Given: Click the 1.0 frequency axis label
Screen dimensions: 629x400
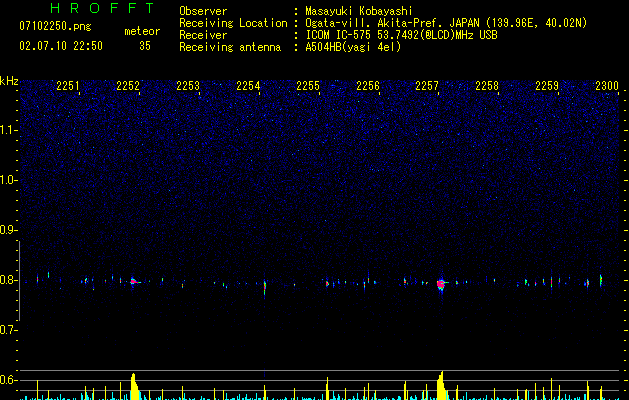Looking at the screenshot, I should click(x=8, y=180).
